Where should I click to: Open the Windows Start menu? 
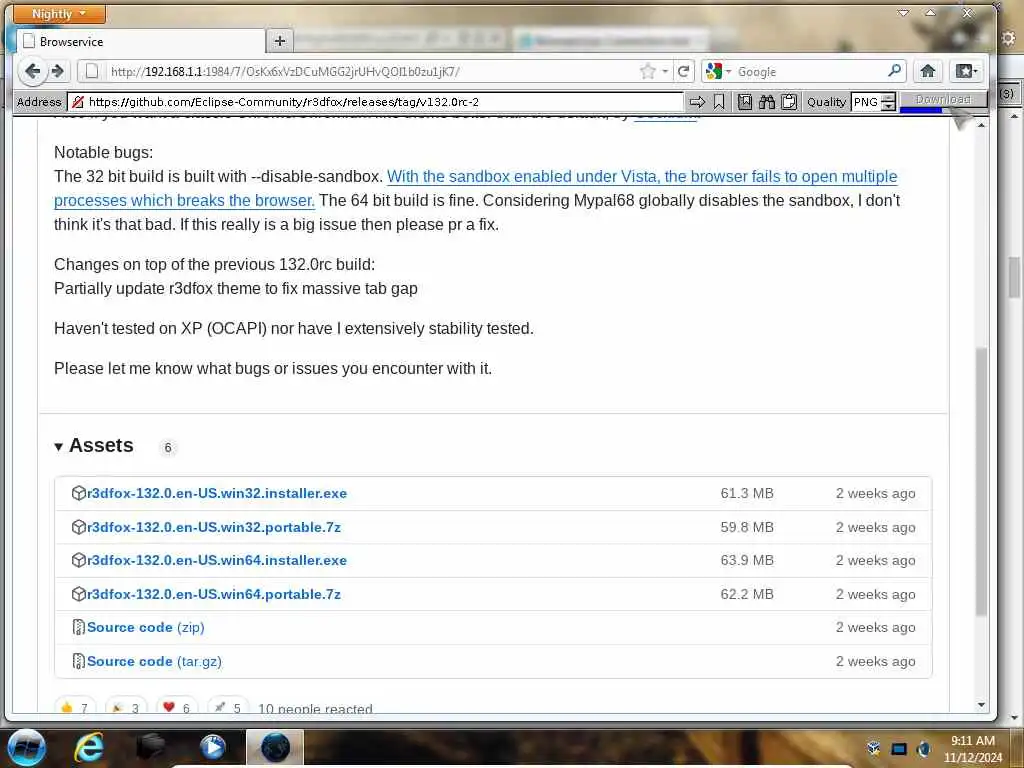27,747
